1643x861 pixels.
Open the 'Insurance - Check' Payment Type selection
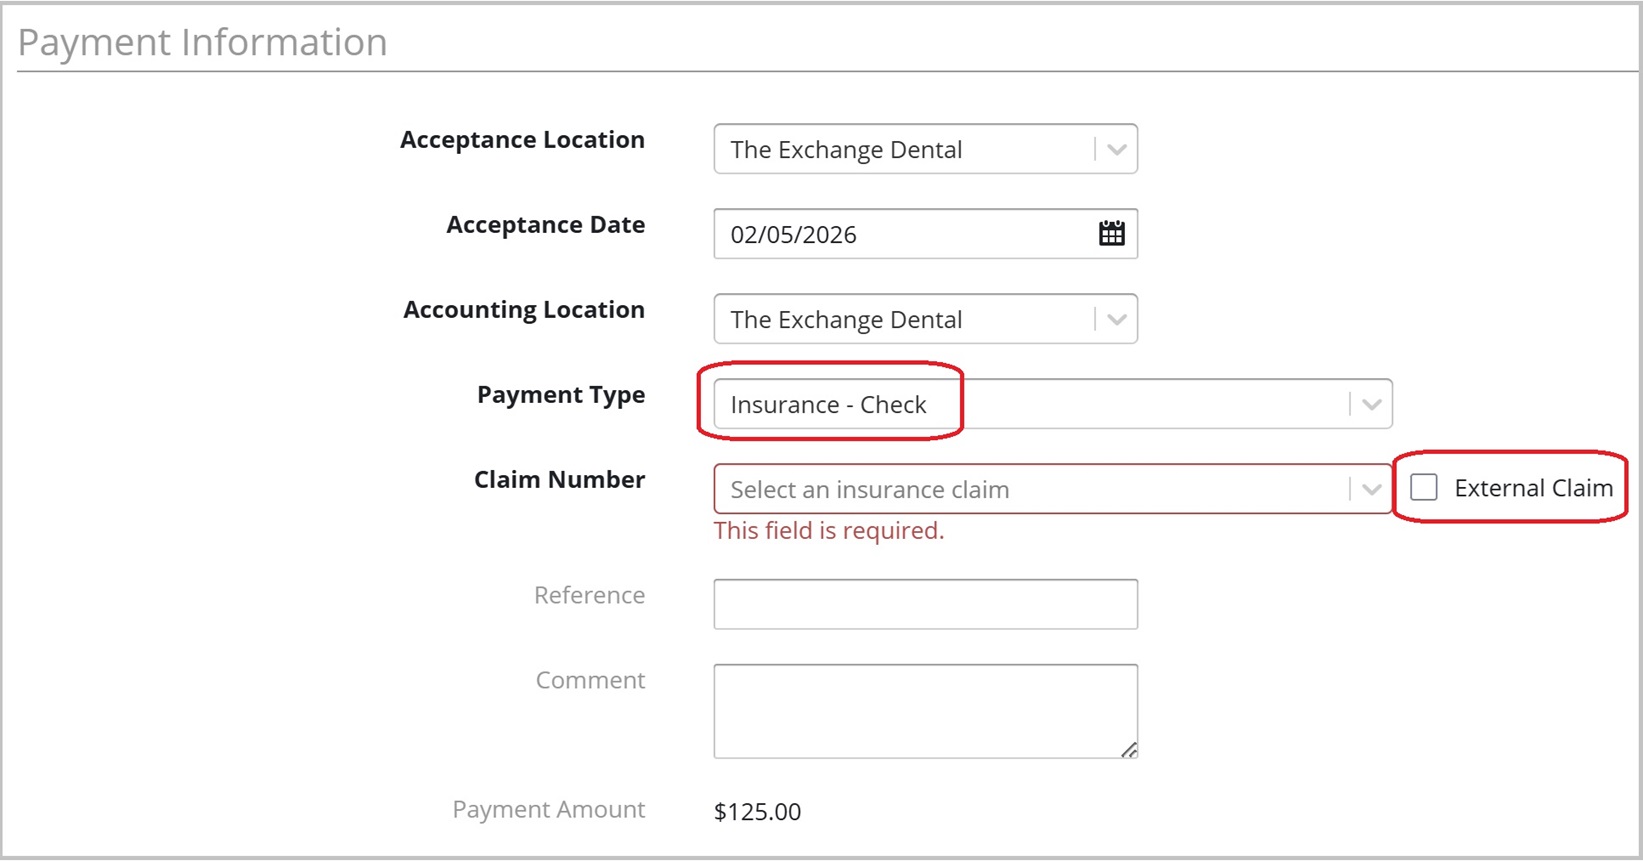tap(829, 405)
